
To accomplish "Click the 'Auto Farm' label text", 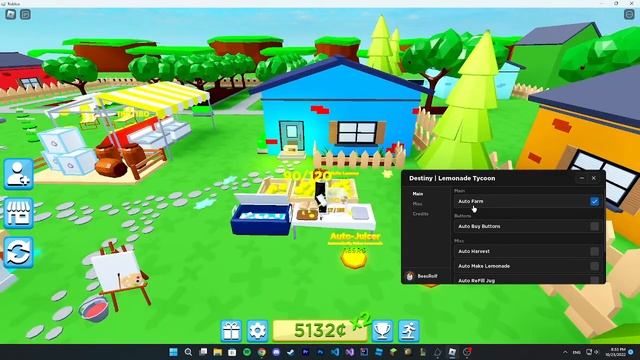I will coord(471,201).
